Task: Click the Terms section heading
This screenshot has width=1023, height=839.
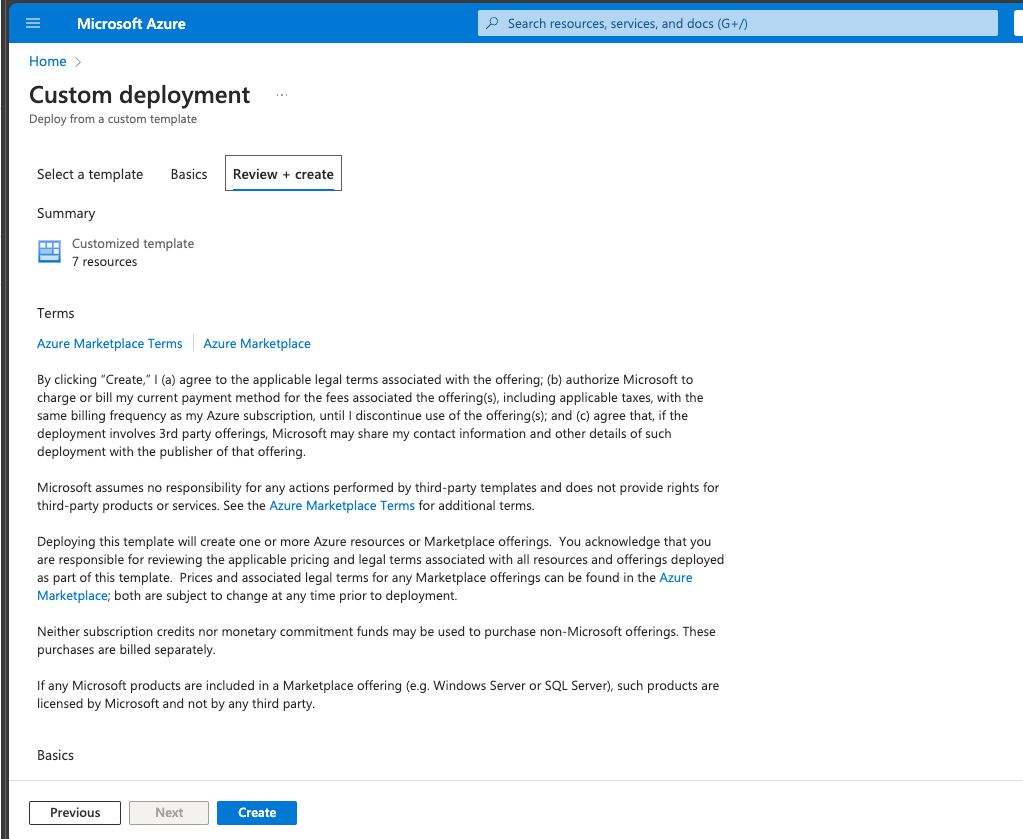Action: pos(55,313)
